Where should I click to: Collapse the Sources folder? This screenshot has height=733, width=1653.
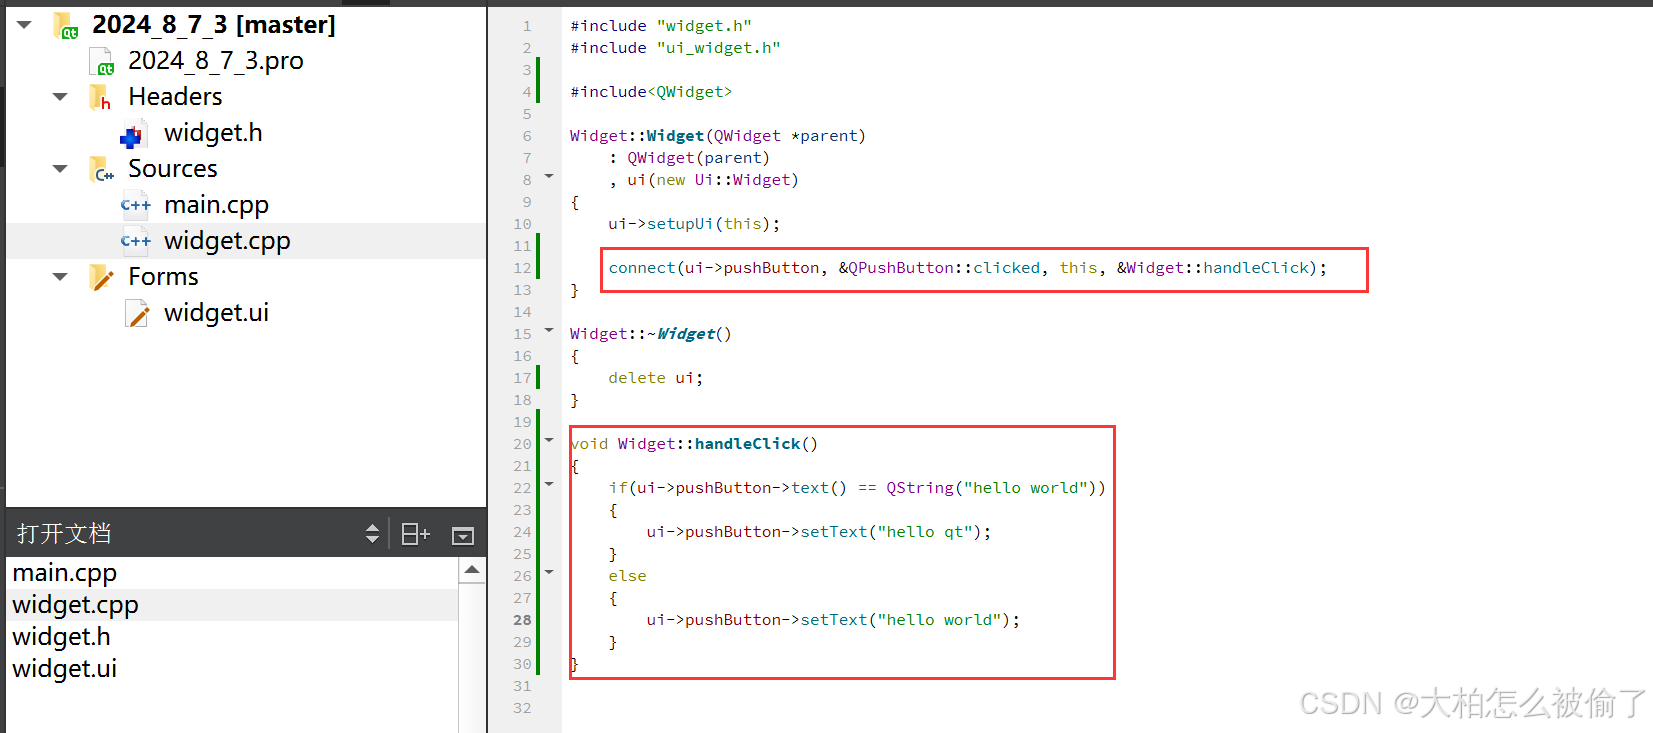pos(60,168)
